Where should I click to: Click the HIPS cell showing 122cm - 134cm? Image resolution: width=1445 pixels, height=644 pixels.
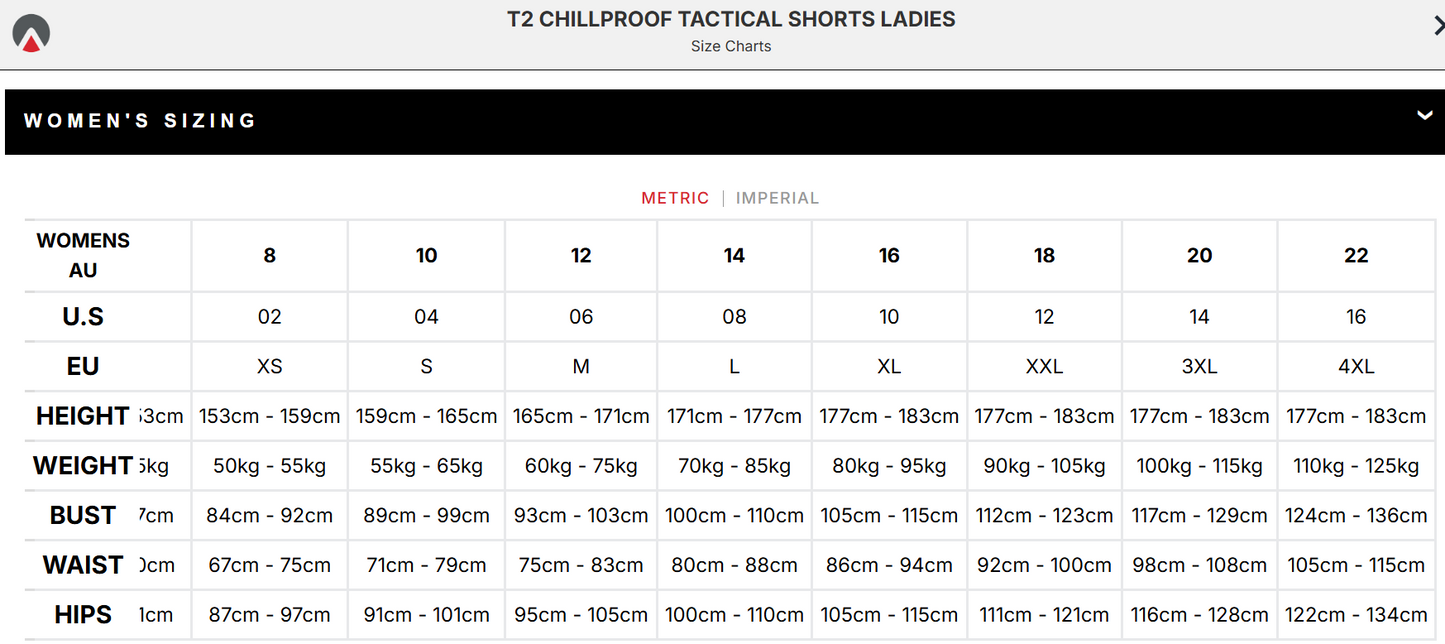pyautogui.click(x=1356, y=614)
